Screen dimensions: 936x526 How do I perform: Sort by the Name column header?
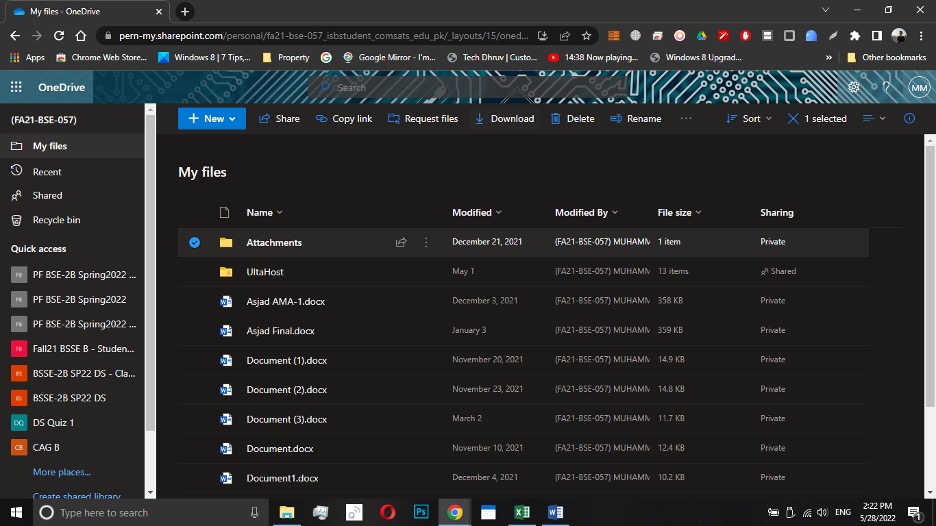[x=264, y=213]
